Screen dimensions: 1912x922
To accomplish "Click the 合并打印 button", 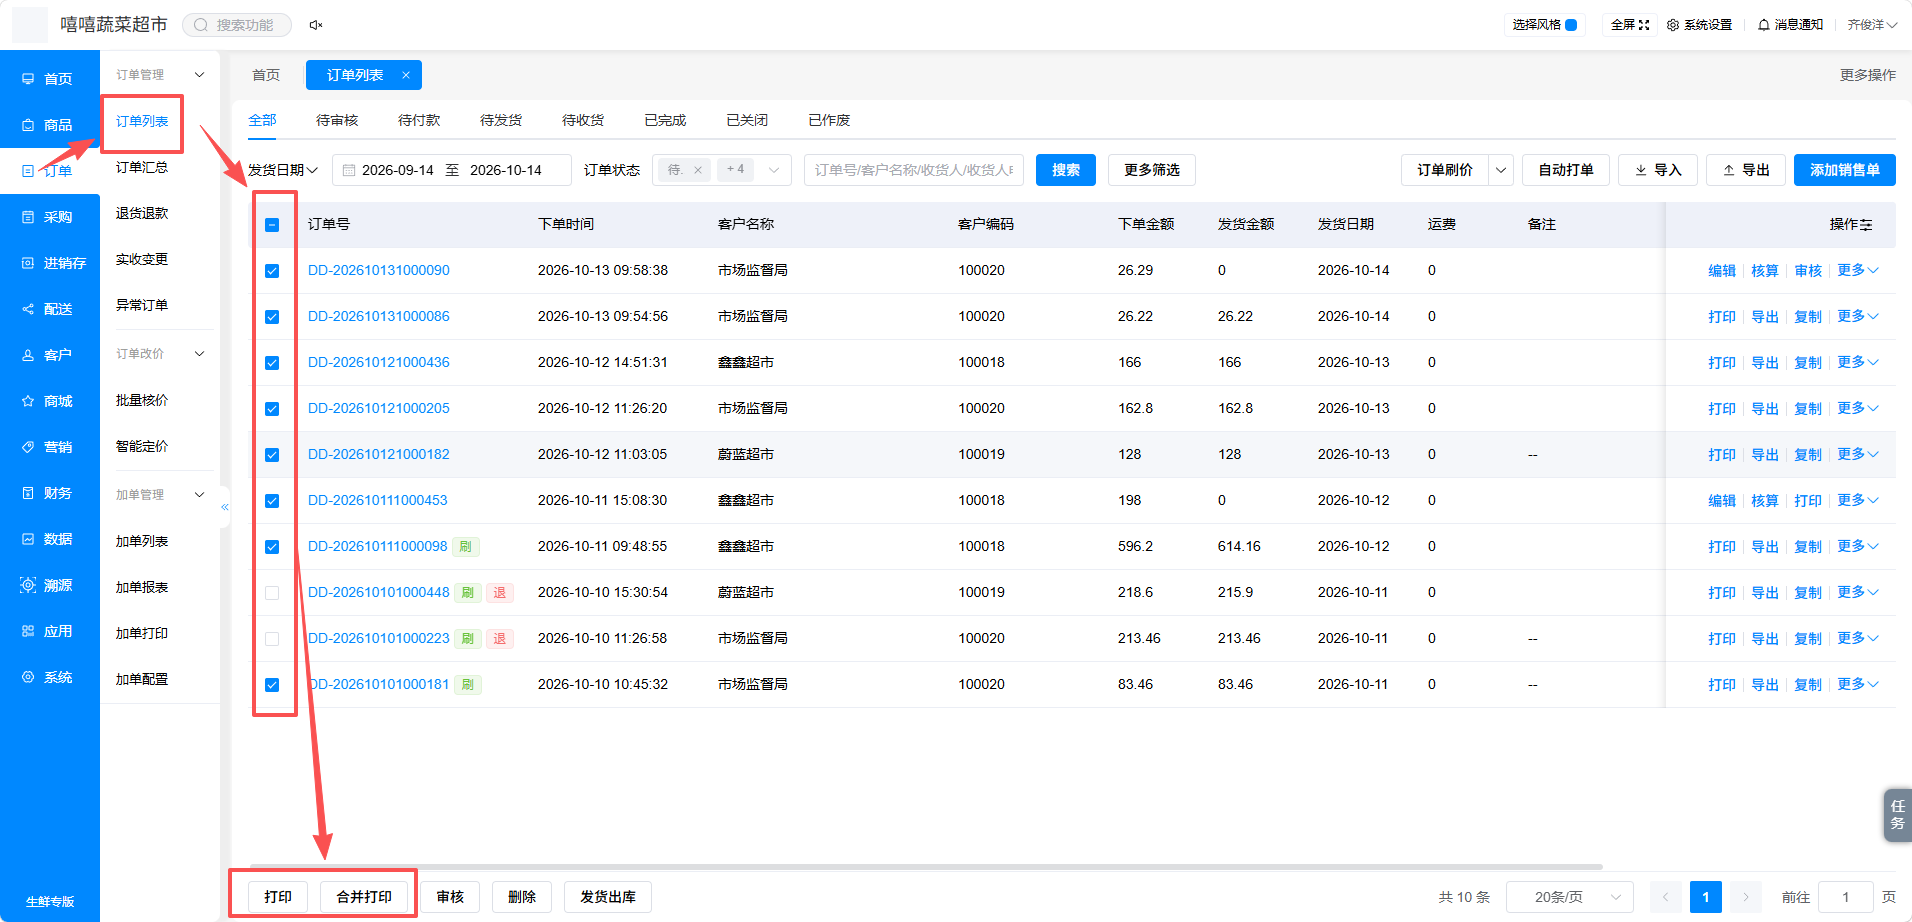I will pos(364,897).
